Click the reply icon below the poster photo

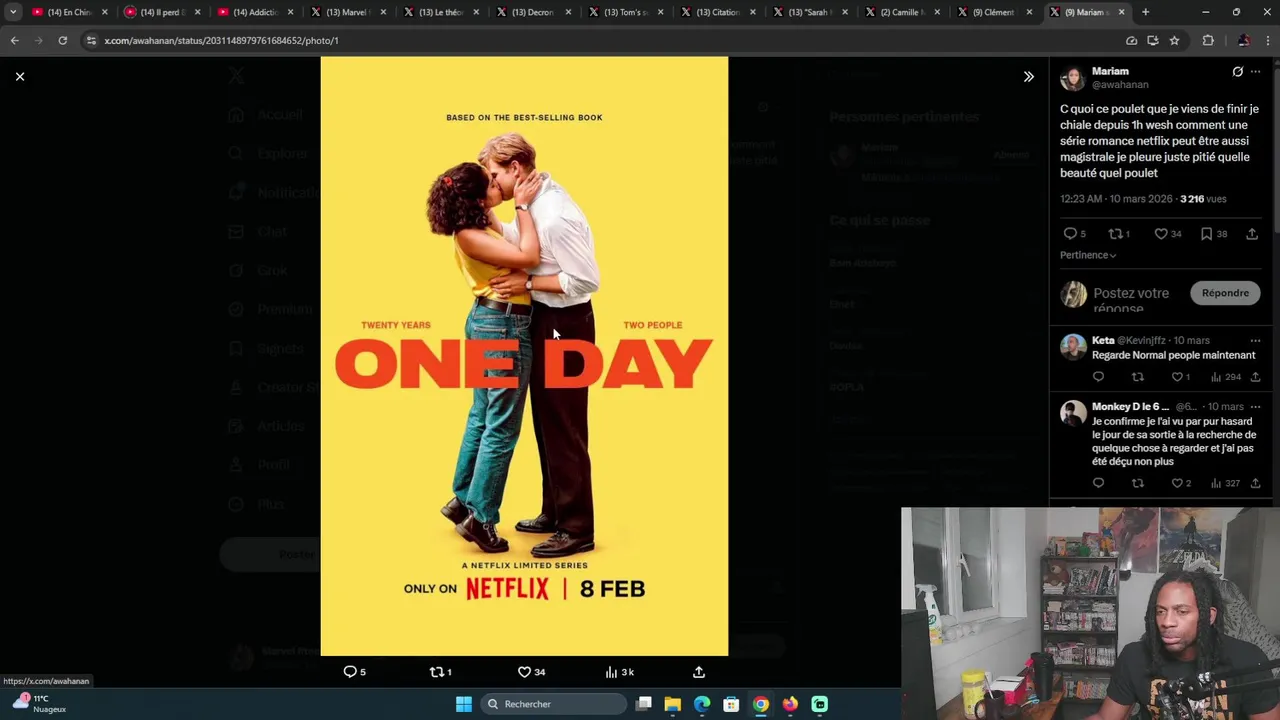pyautogui.click(x=350, y=672)
